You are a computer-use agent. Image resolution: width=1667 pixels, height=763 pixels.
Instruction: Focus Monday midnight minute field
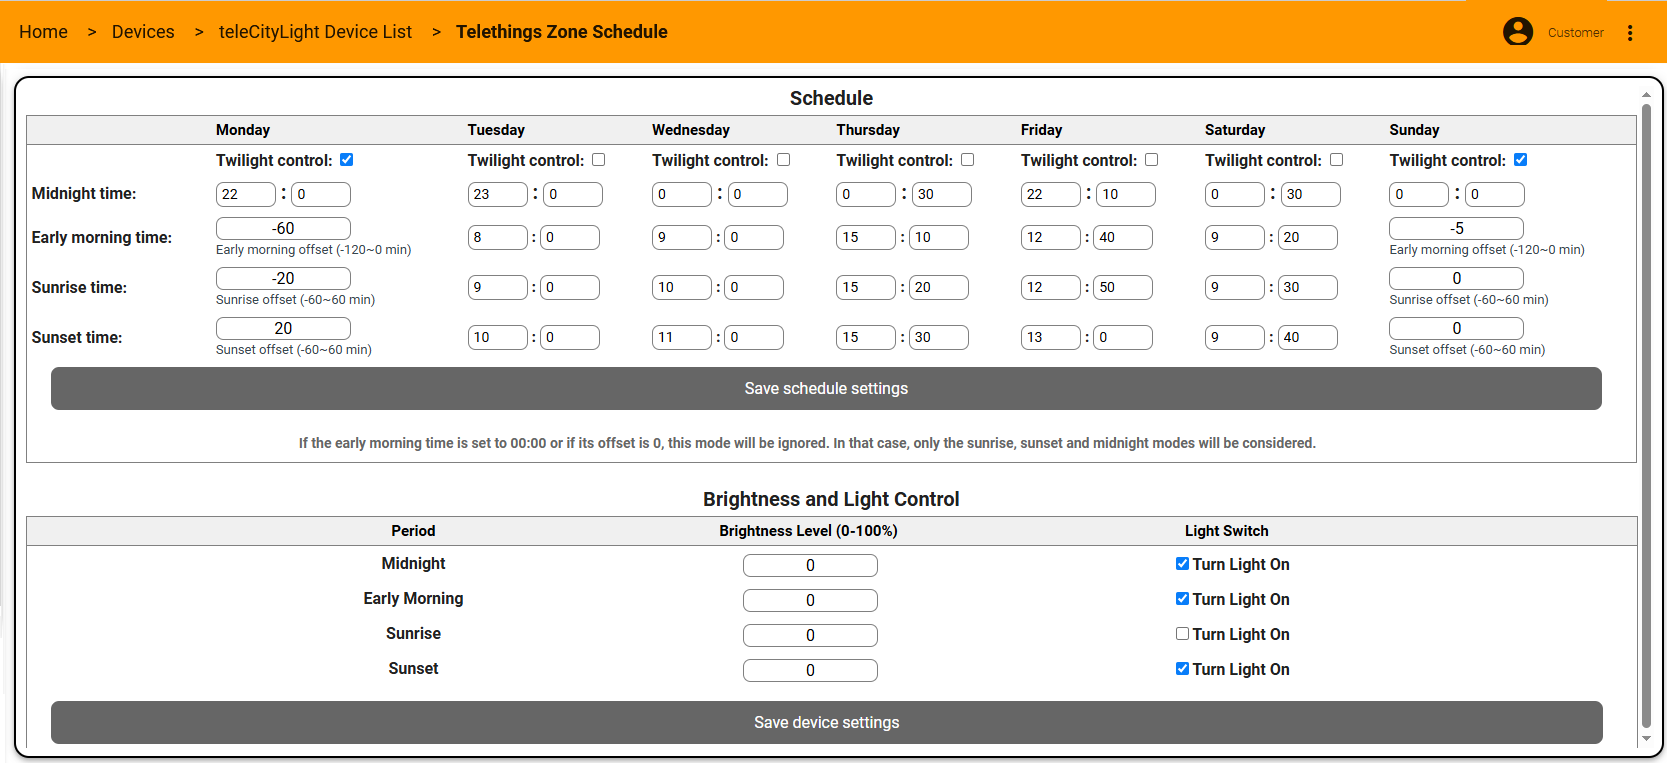click(321, 194)
